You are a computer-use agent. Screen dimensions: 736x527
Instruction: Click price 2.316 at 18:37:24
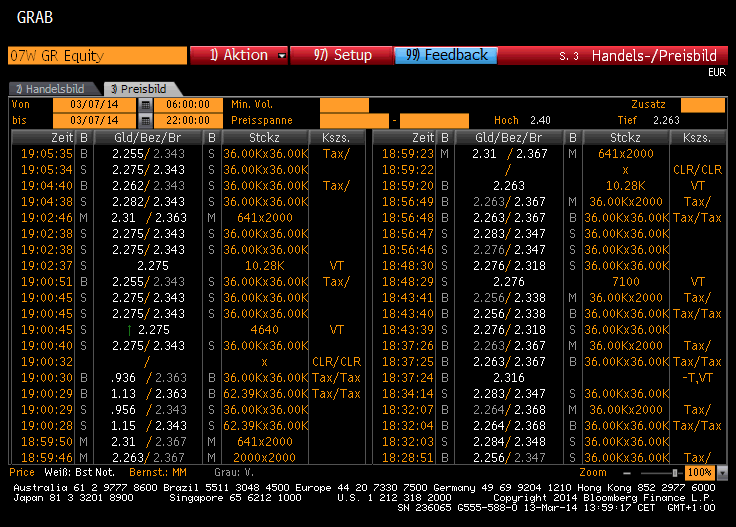(509, 378)
